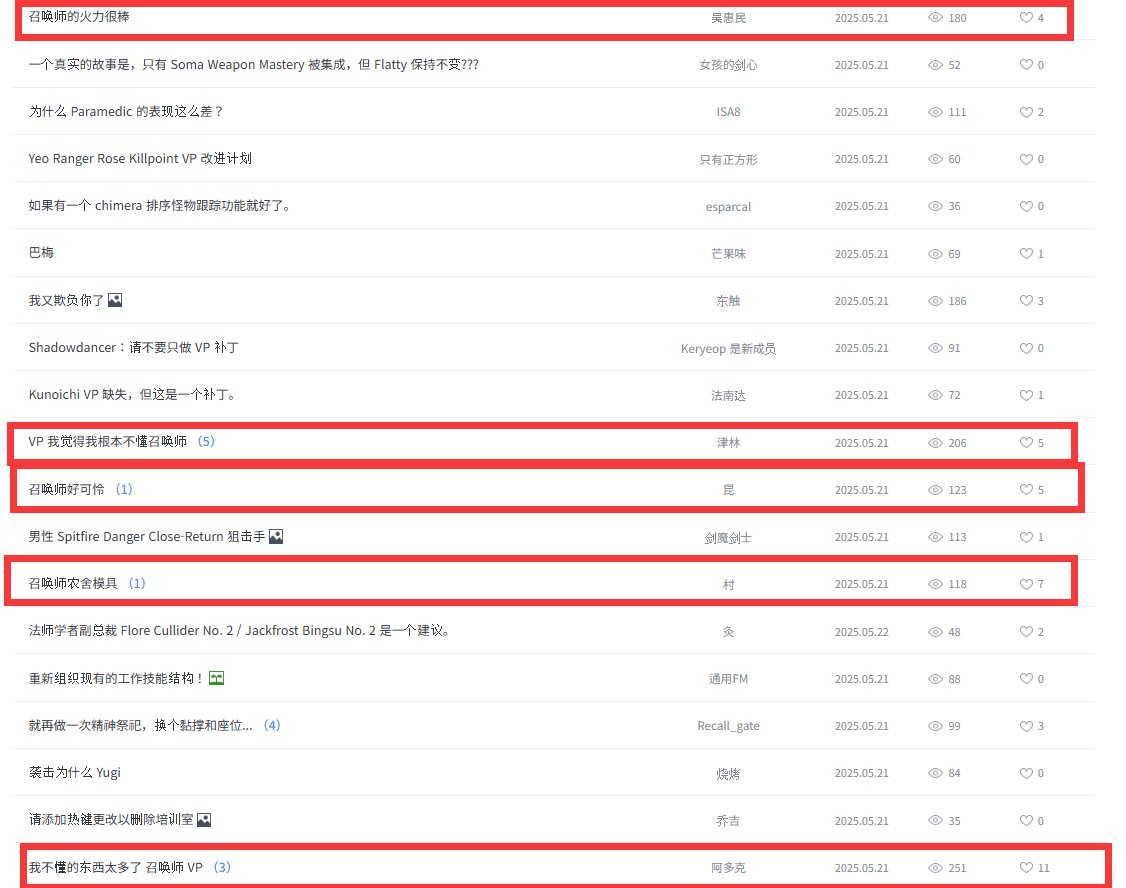Click author 'esparcal'
Screen dimensions: 1126x888
pyautogui.click(x=728, y=207)
